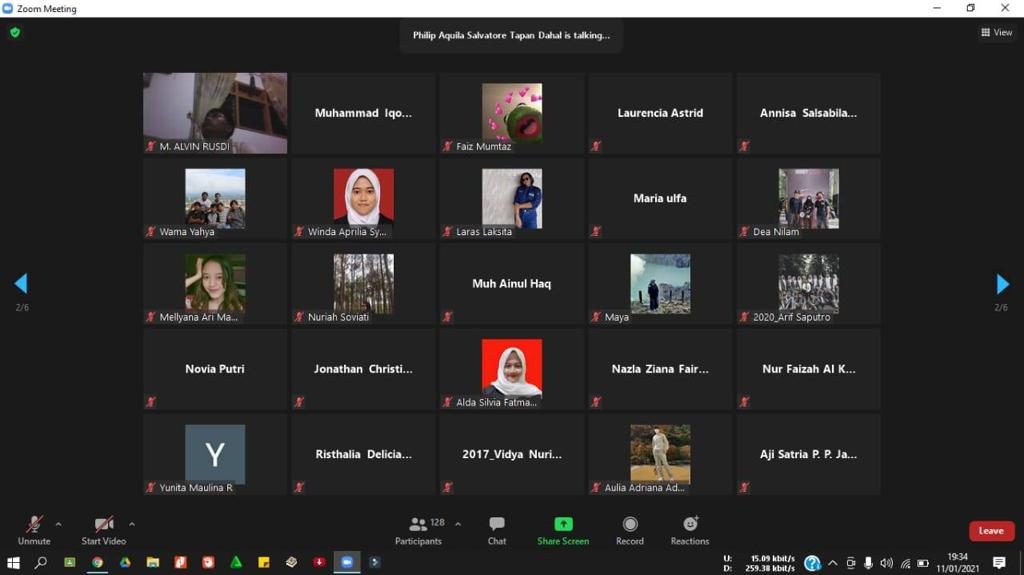Go to previous page of participants
This screenshot has width=1024, height=575.
[x=20, y=284]
